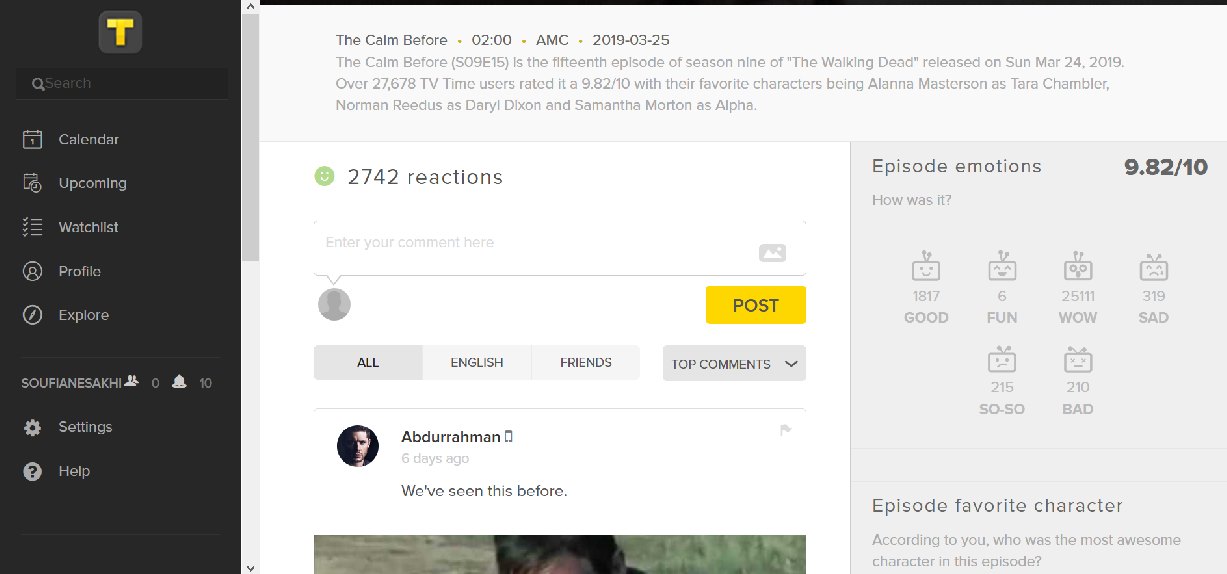Focus the sidebar Search field

coord(122,84)
